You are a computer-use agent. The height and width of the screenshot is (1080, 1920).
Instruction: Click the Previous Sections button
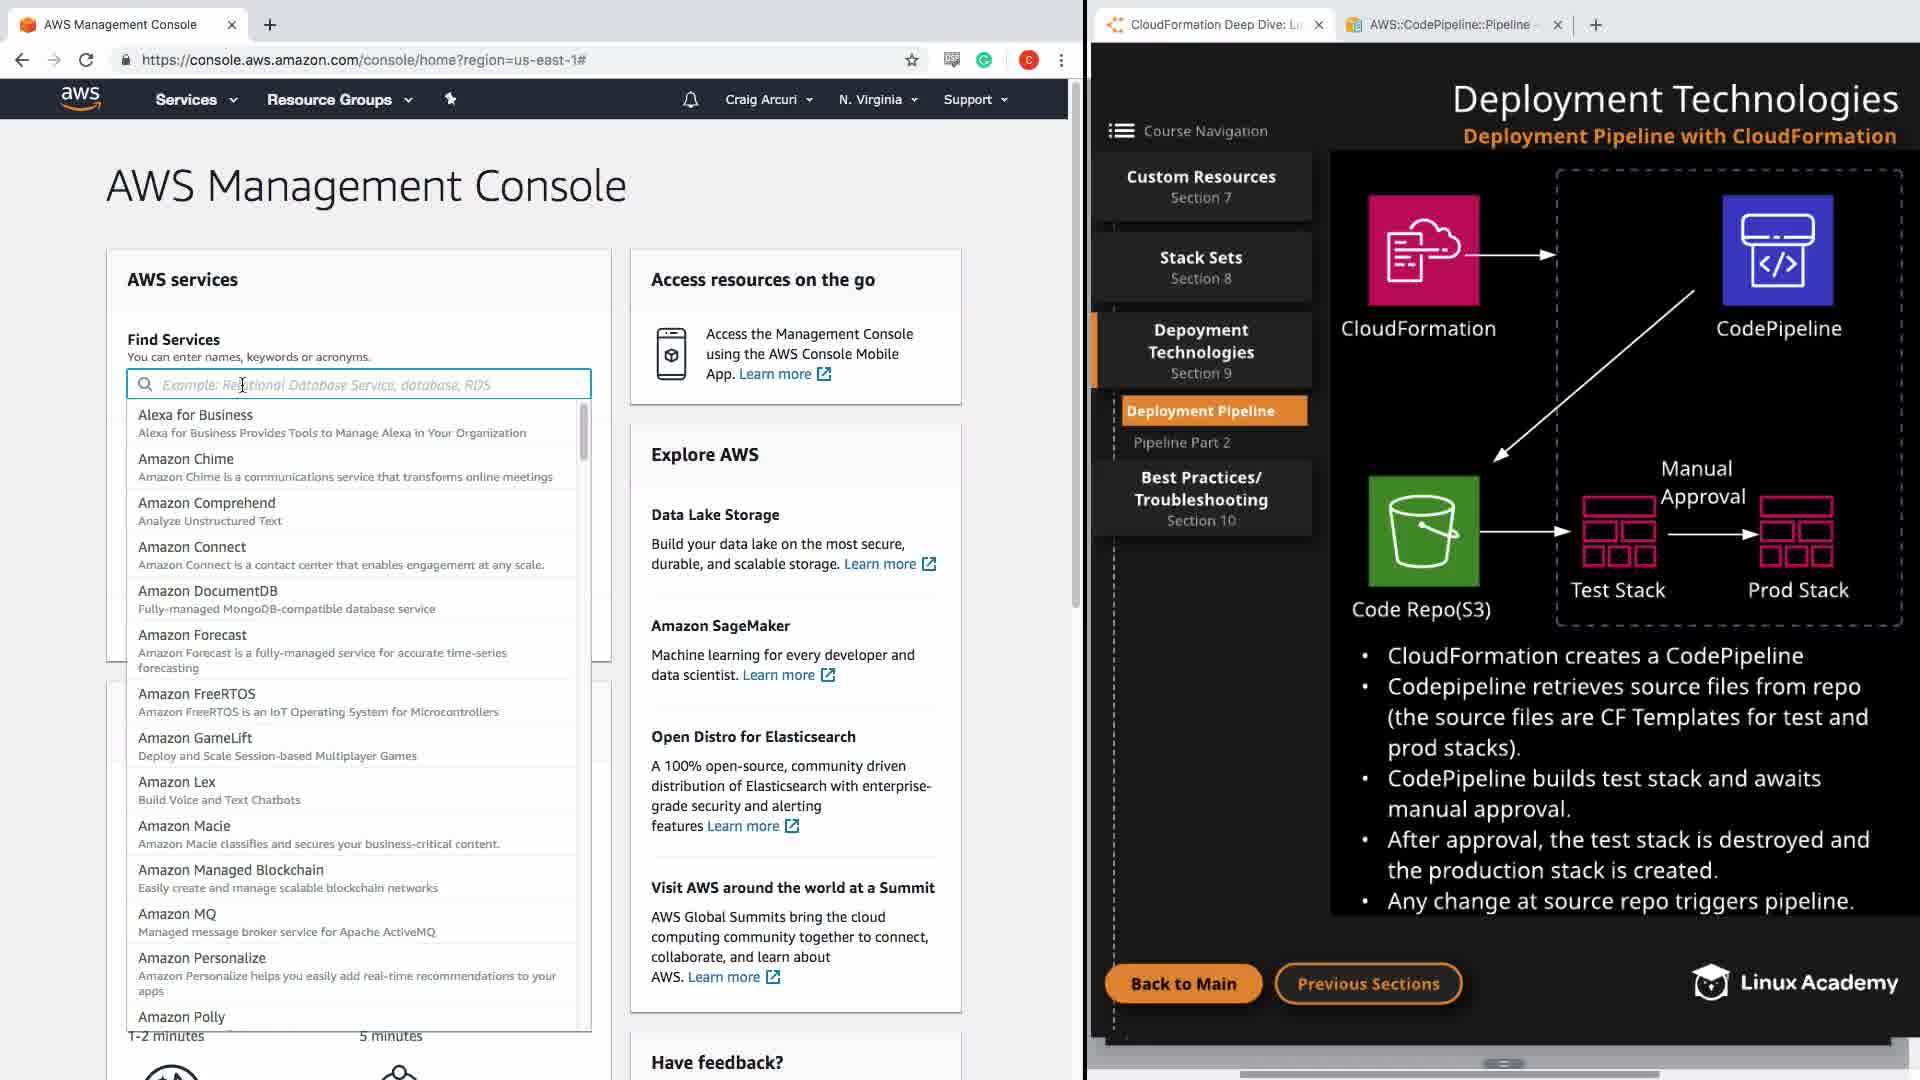pos(1368,983)
